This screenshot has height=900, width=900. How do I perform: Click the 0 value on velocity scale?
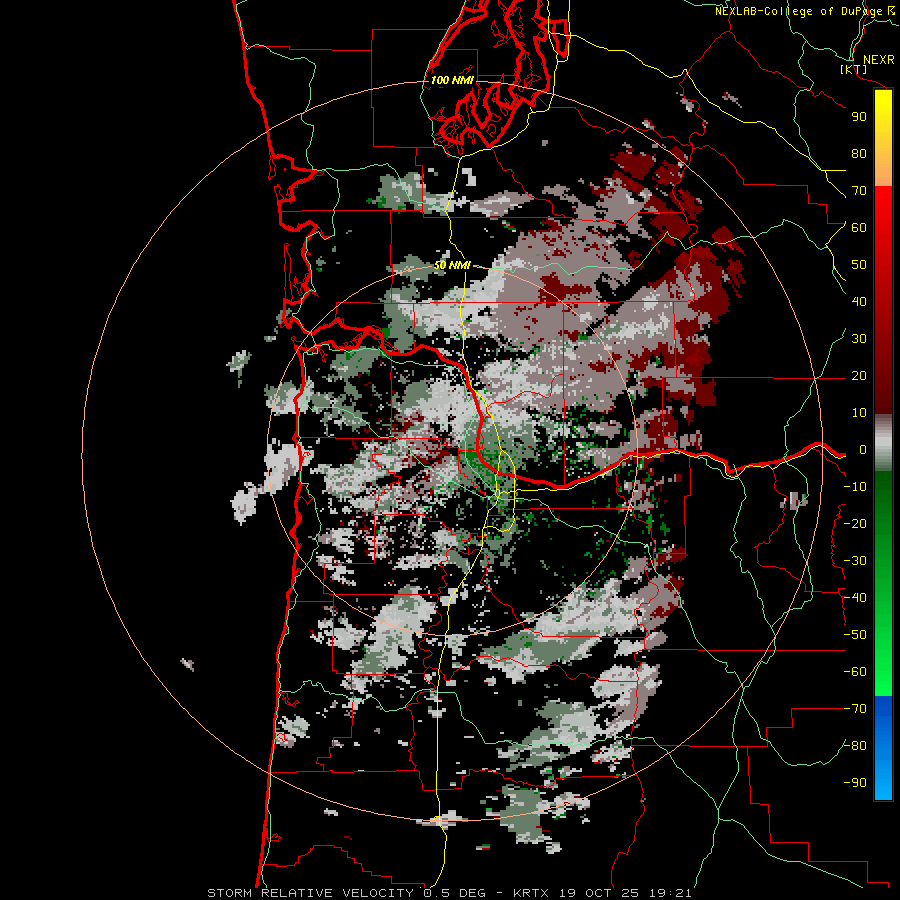point(863,450)
